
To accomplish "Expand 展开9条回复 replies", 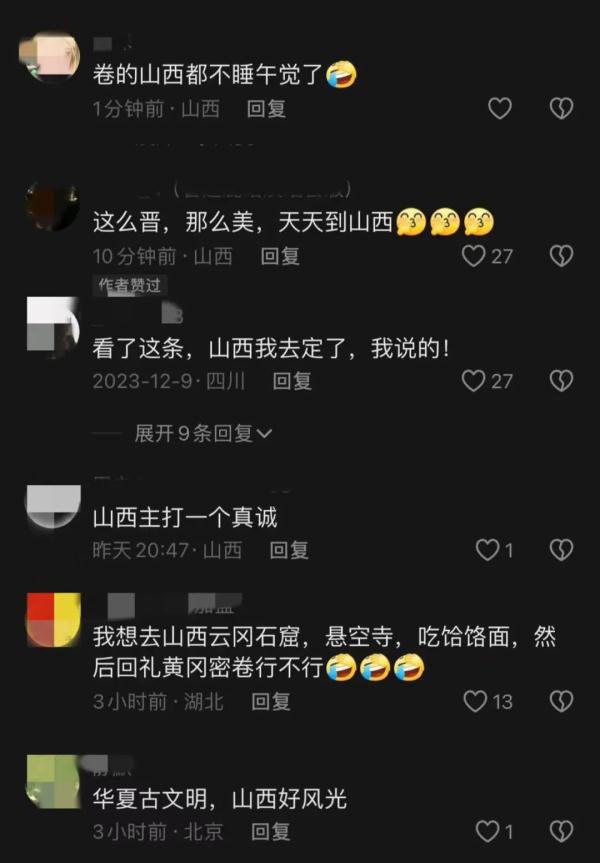I will [203, 433].
